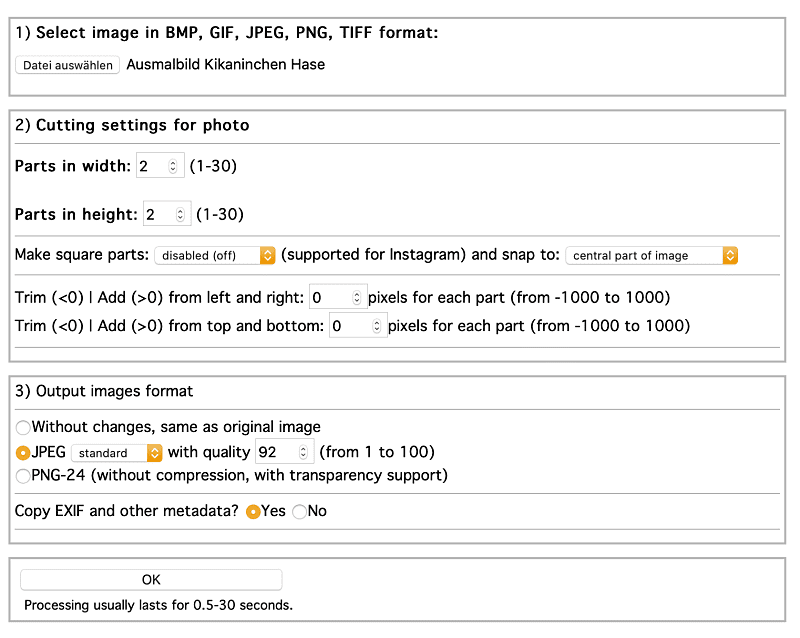This screenshot has height=638, width=800.
Task: Click the Parts in height stepper arrows
Action: point(180,214)
